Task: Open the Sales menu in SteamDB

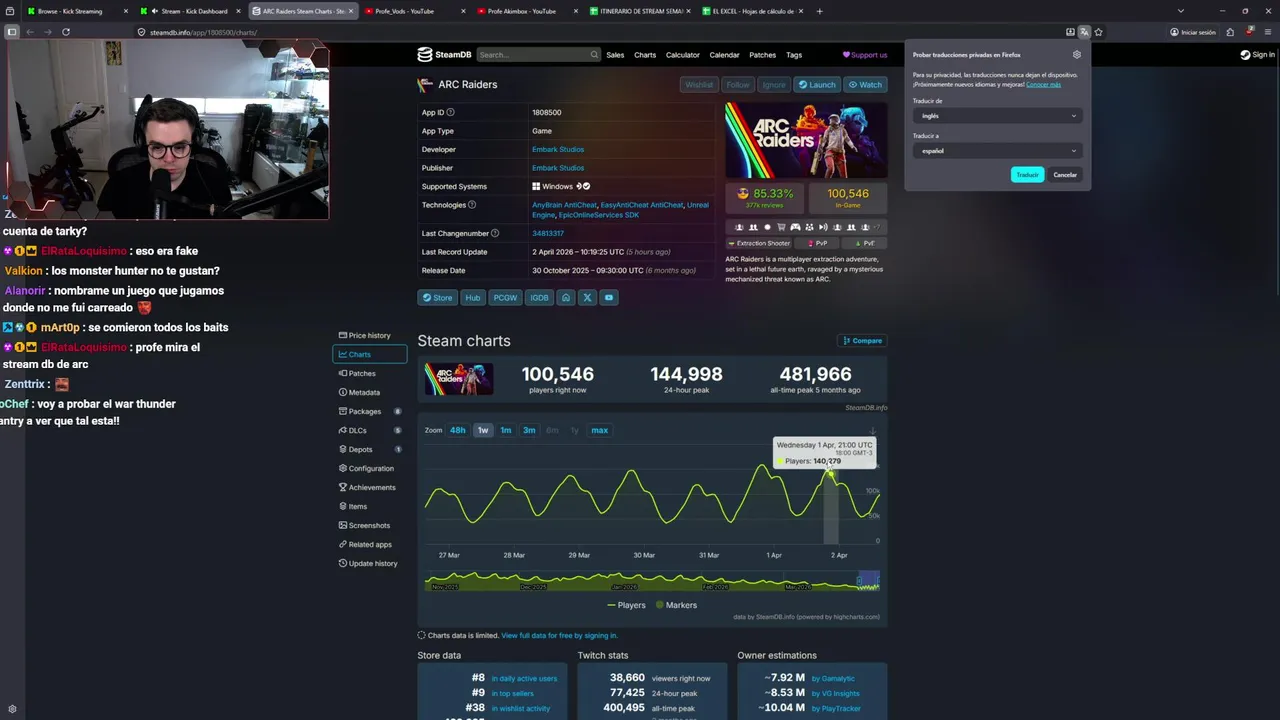Action: [615, 55]
